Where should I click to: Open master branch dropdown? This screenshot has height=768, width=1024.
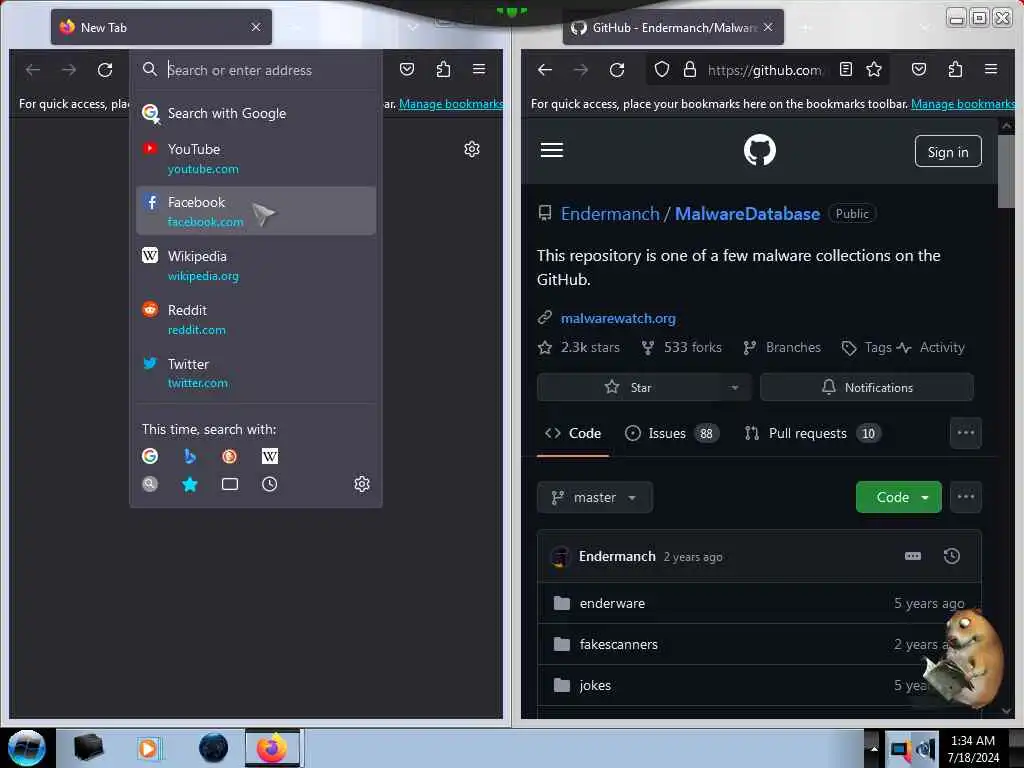coord(594,498)
